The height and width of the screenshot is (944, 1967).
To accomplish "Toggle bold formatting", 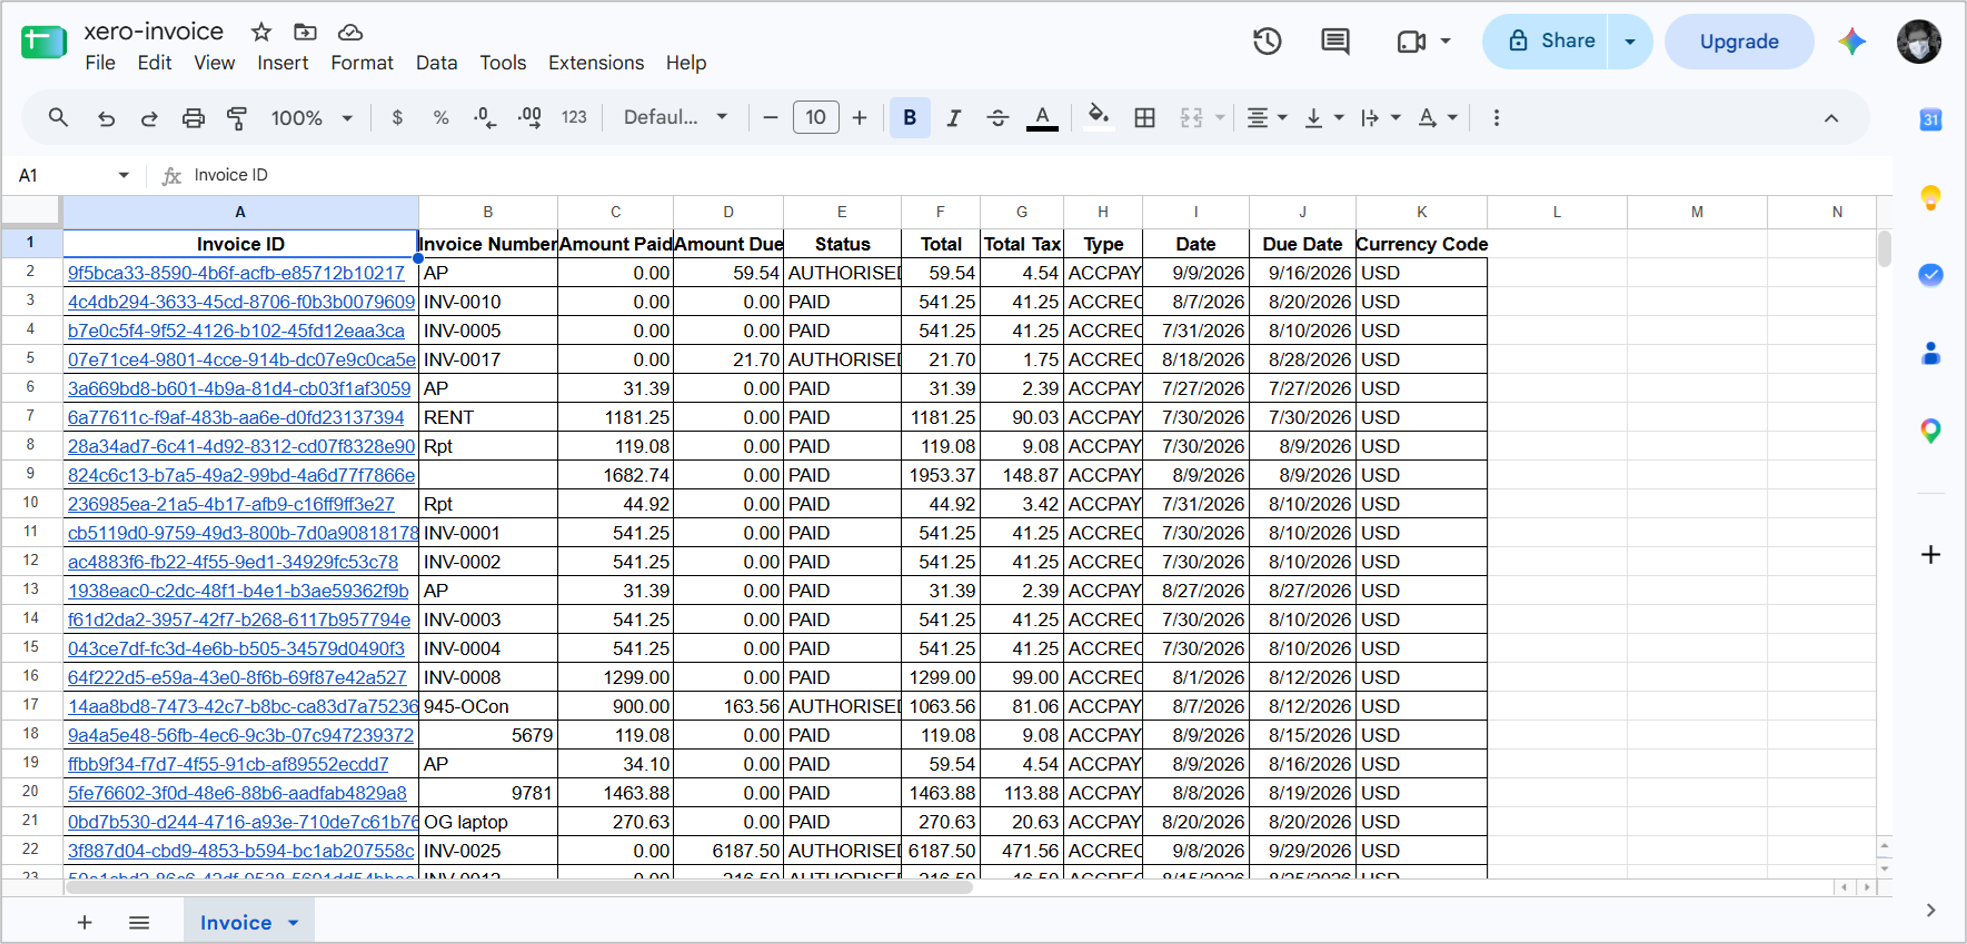I will click(x=909, y=118).
